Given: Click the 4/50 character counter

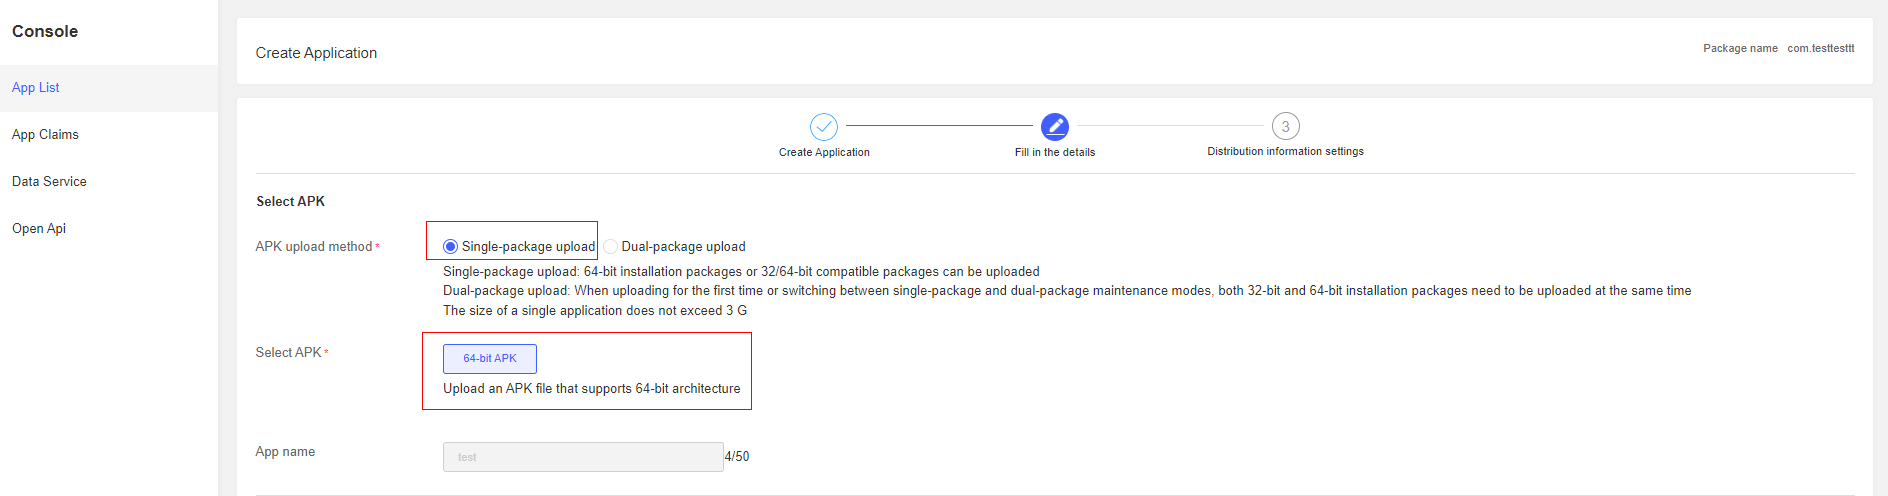Looking at the screenshot, I should 737,457.
